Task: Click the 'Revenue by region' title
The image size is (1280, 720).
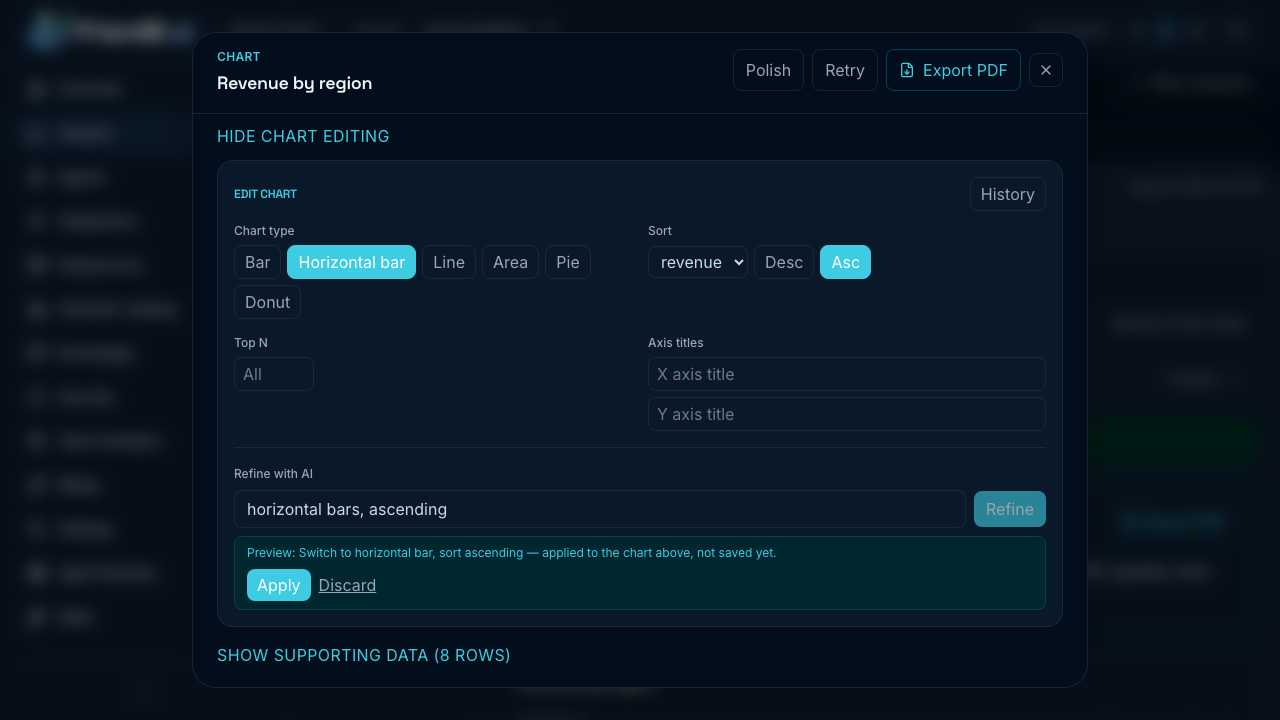Action: coord(294,83)
